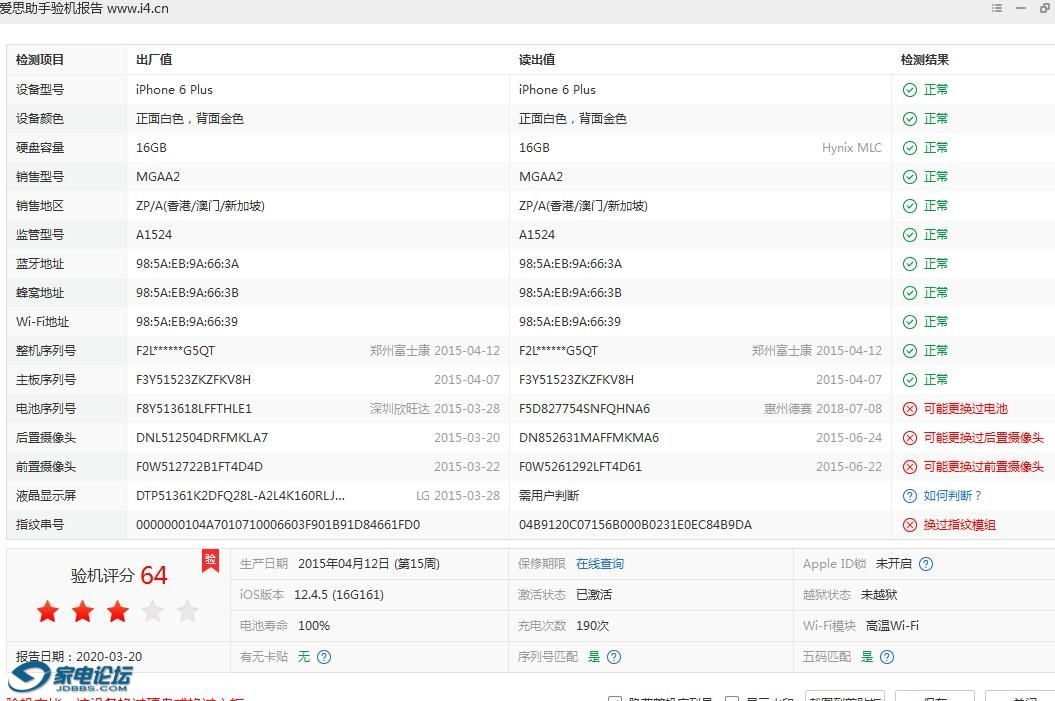Viewport: 1055px width, 701px height.
Task: Click the red X icon for 电池序列号 row
Action: coord(910,409)
